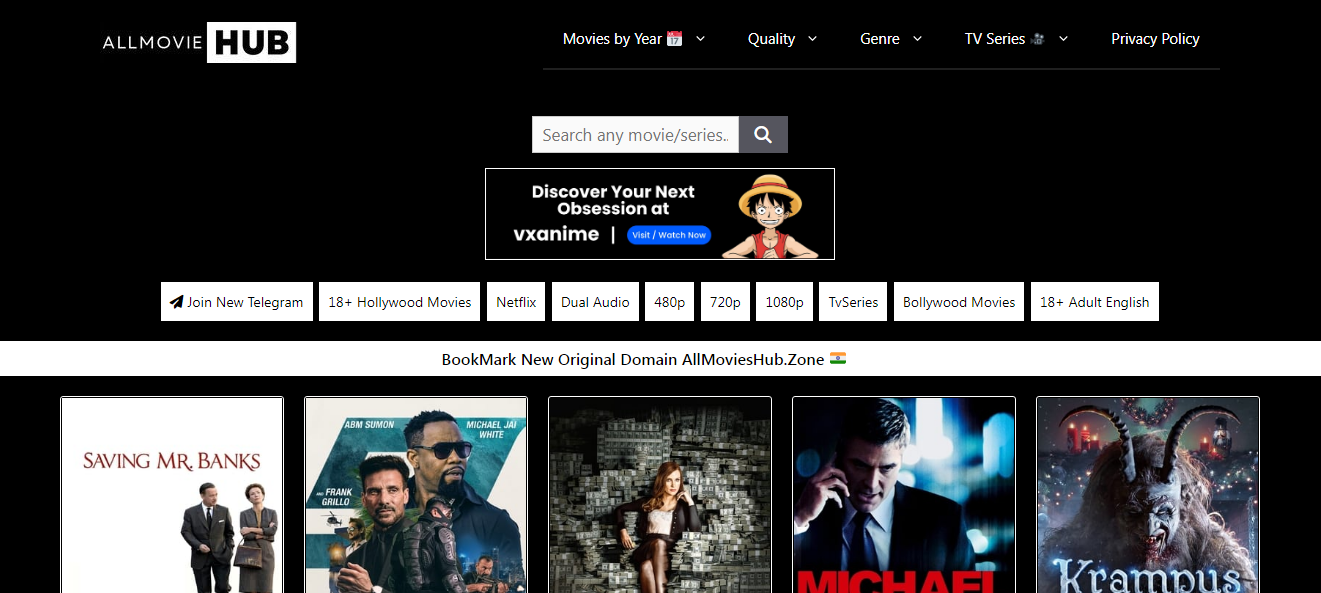Expand the TV Series dropdown arrow
The width and height of the screenshot is (1321, 593).
pyautogui.click(x=1063, y=39)
